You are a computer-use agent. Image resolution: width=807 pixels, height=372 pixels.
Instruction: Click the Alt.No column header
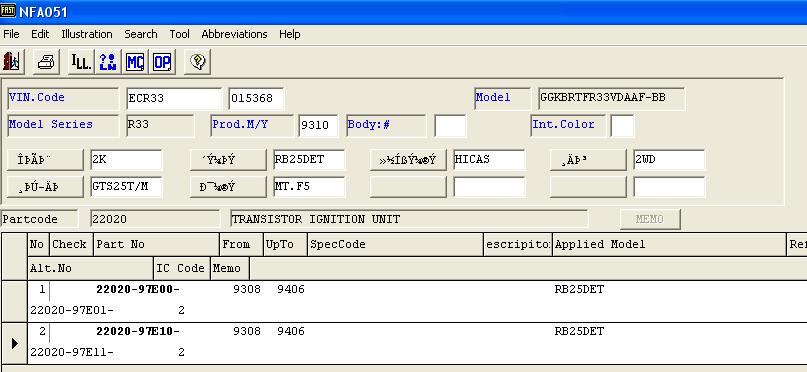(x=91, y=268)
